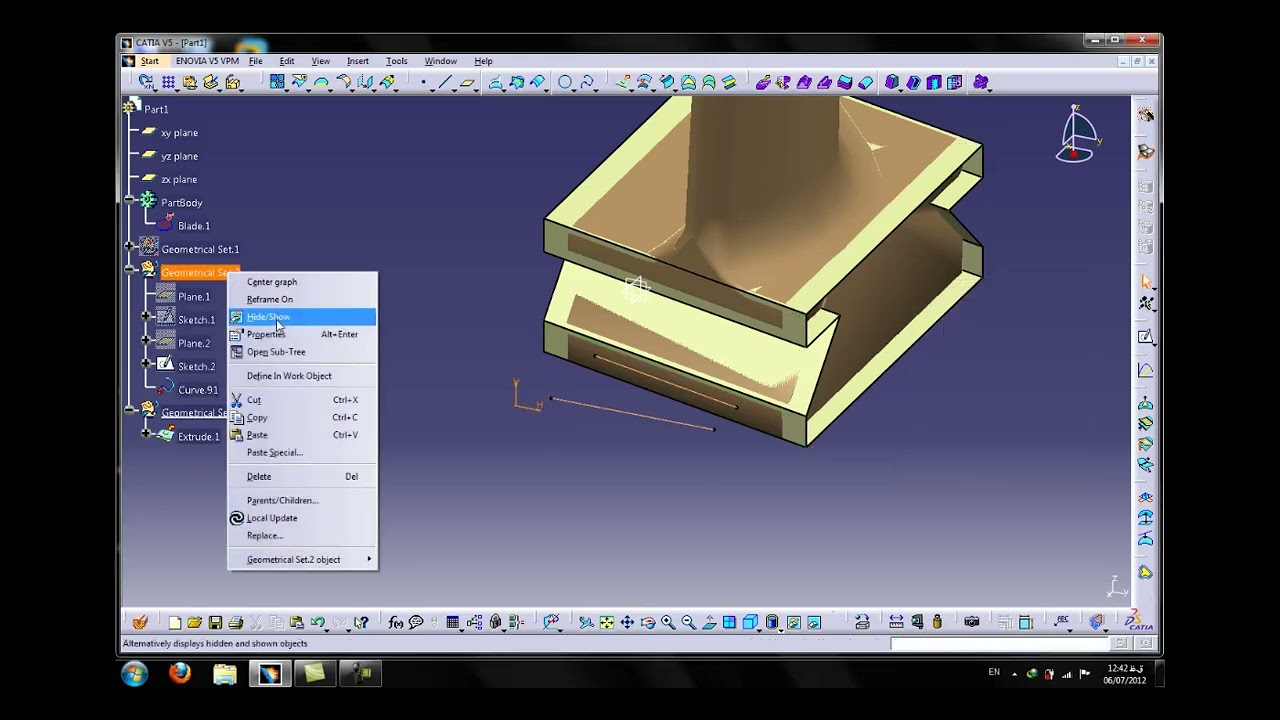The height and width of the screenshot is (720, 1280).
Task: Select the Pan view arrows icon
Action: click(x=628, y=622)
